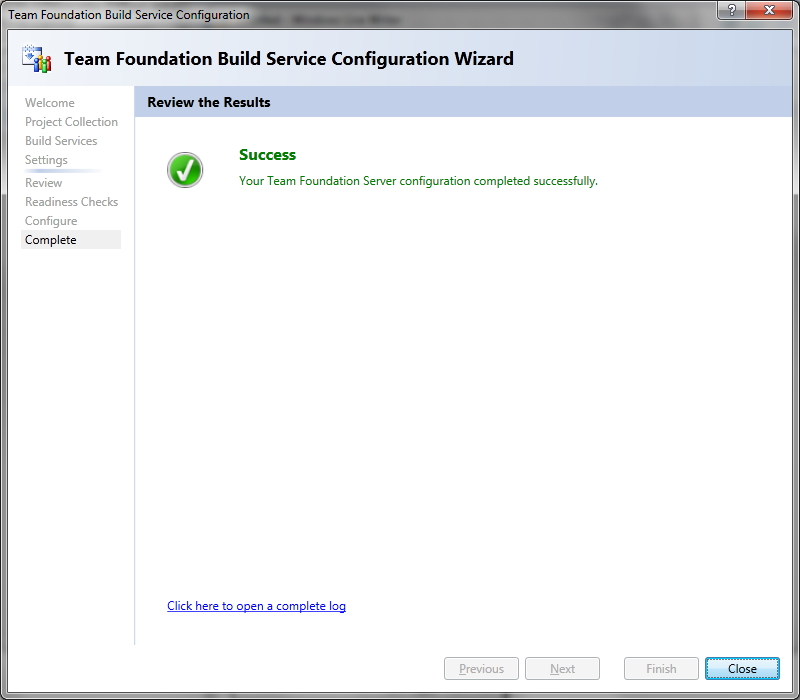Select the Review step

(43, 183)
